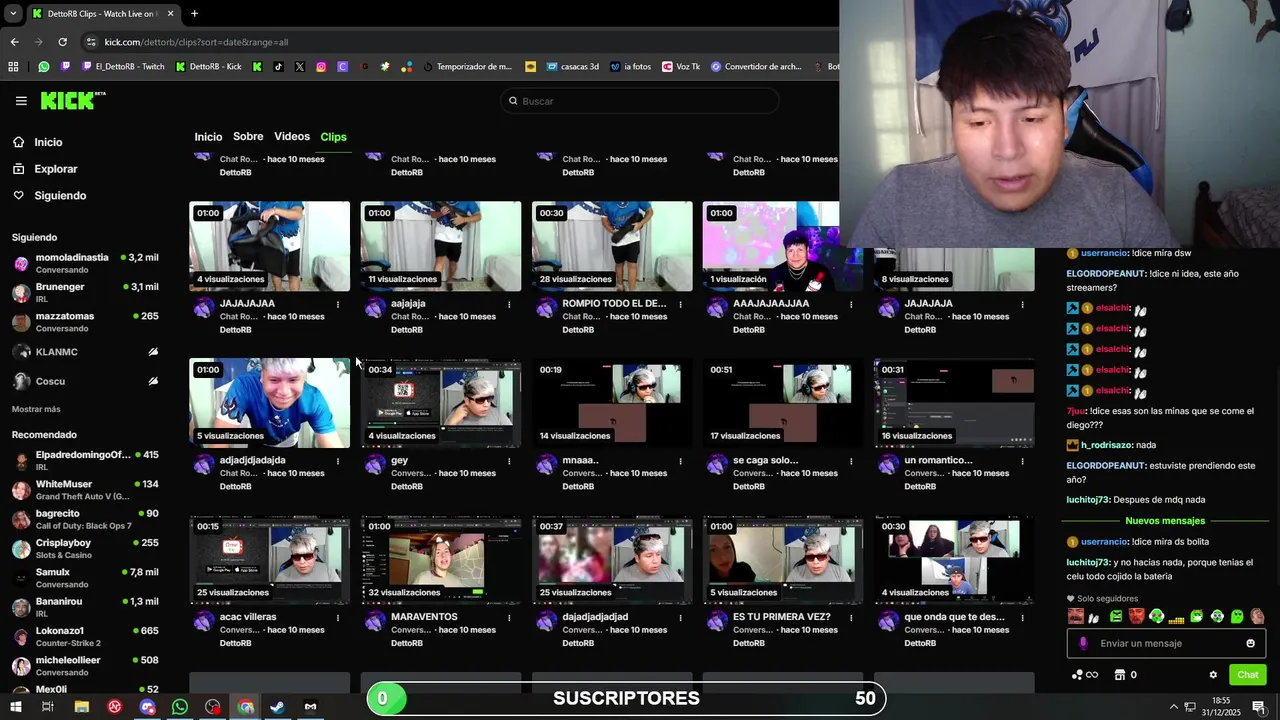The width and height of the screenshot is (1280, 720).
Task: Open options menu for MARAVENTOS clip
Action: 509,618
